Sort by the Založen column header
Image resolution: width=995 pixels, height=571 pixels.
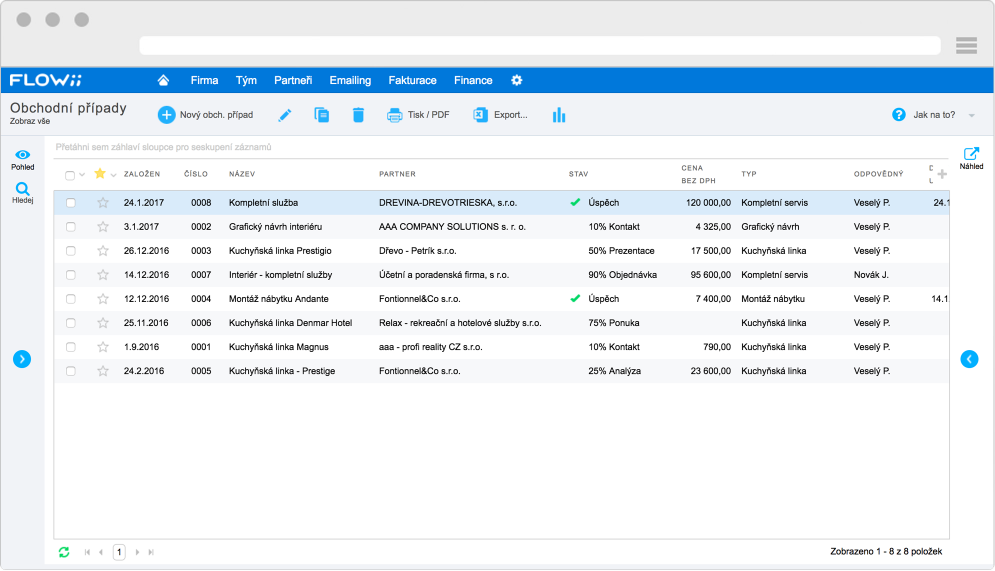[x=142, y=174]
